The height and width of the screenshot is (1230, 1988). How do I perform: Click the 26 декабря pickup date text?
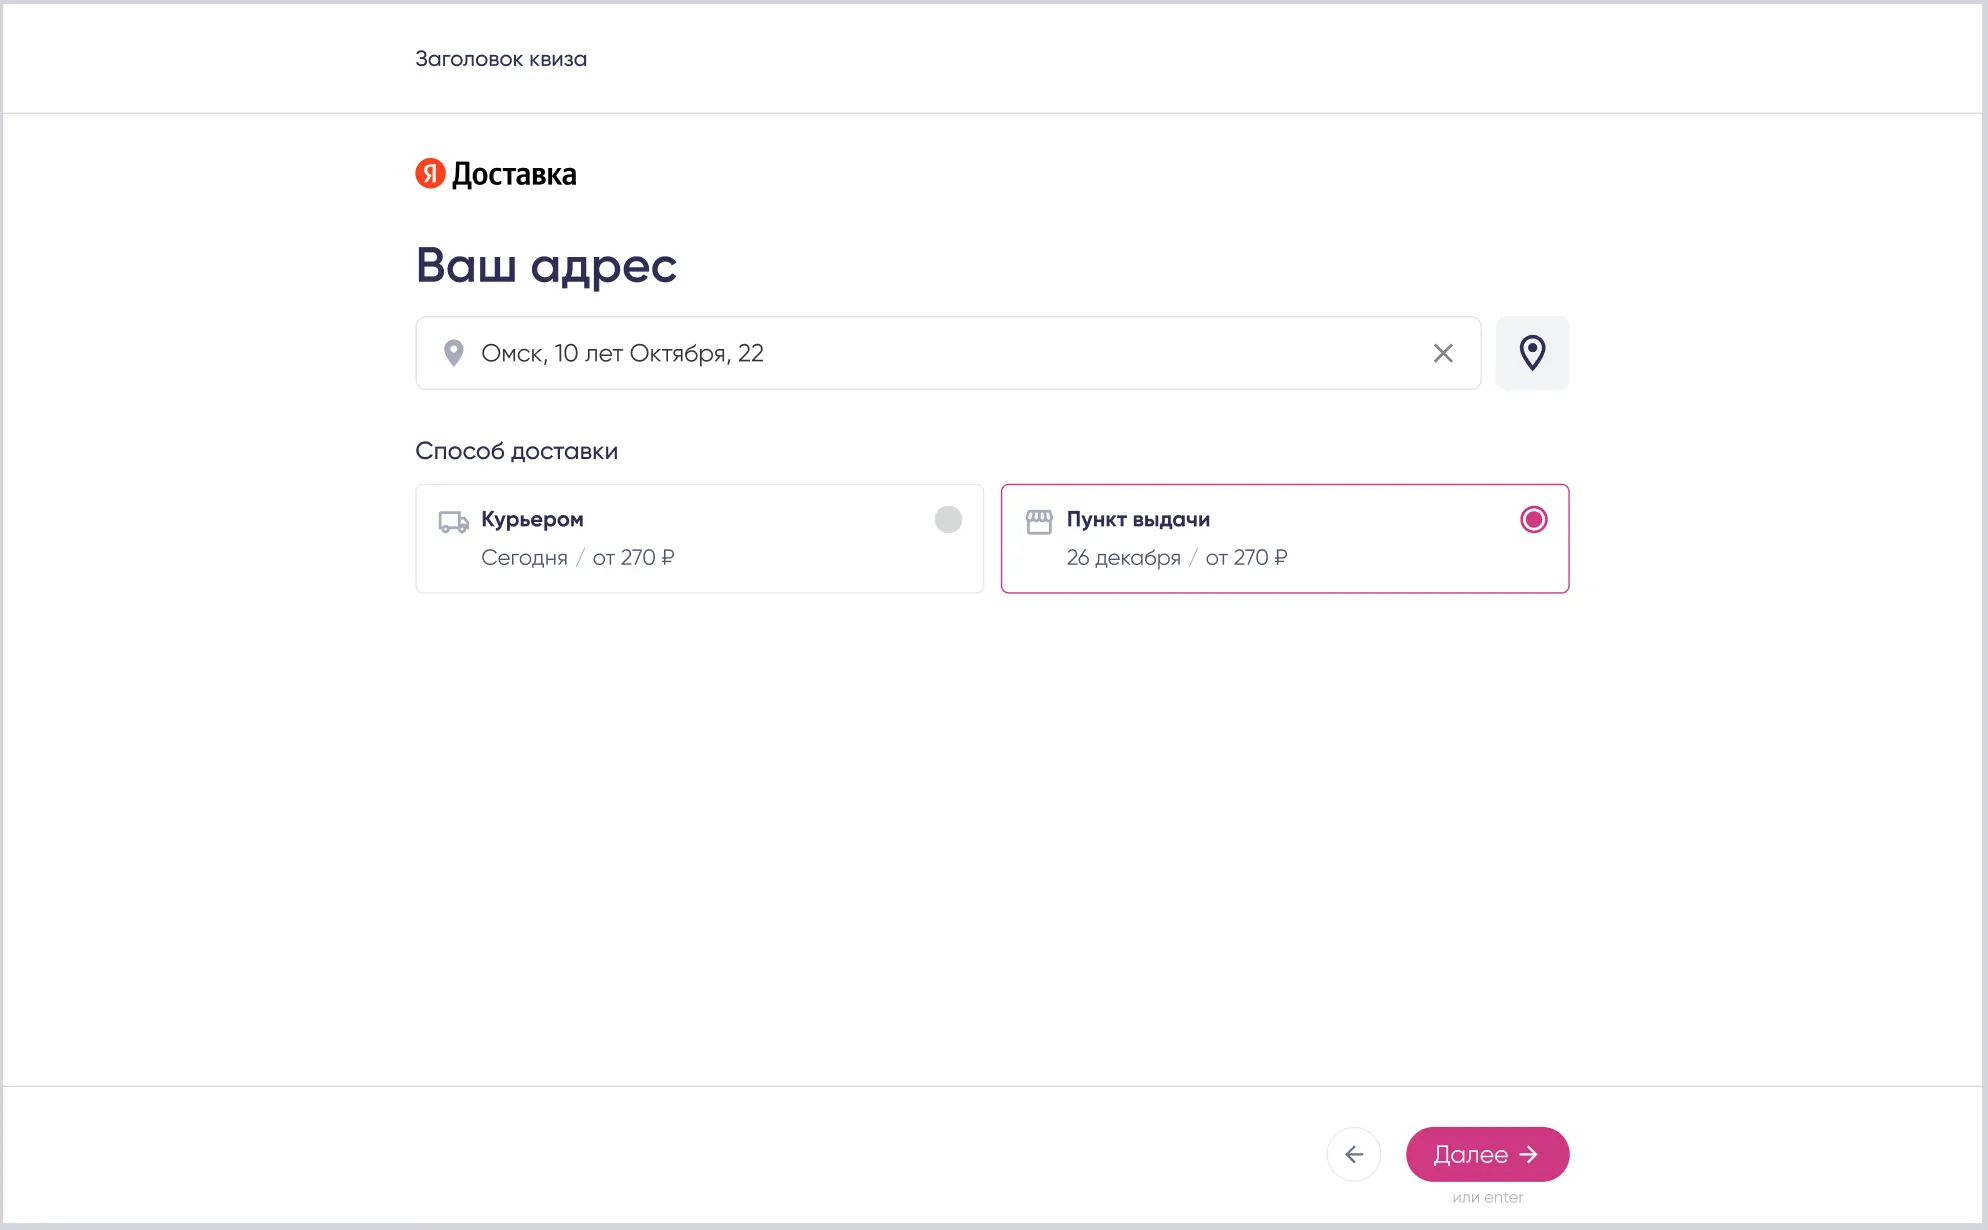coord(1123,558)
